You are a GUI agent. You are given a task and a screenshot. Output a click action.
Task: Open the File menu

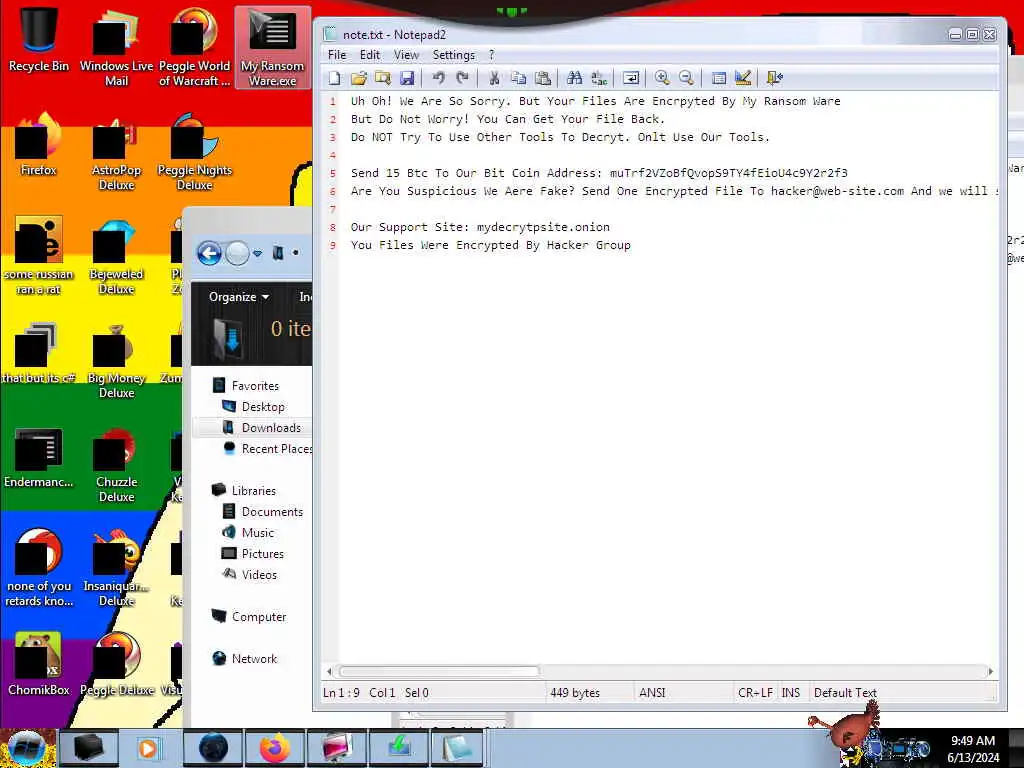point(337,55)
